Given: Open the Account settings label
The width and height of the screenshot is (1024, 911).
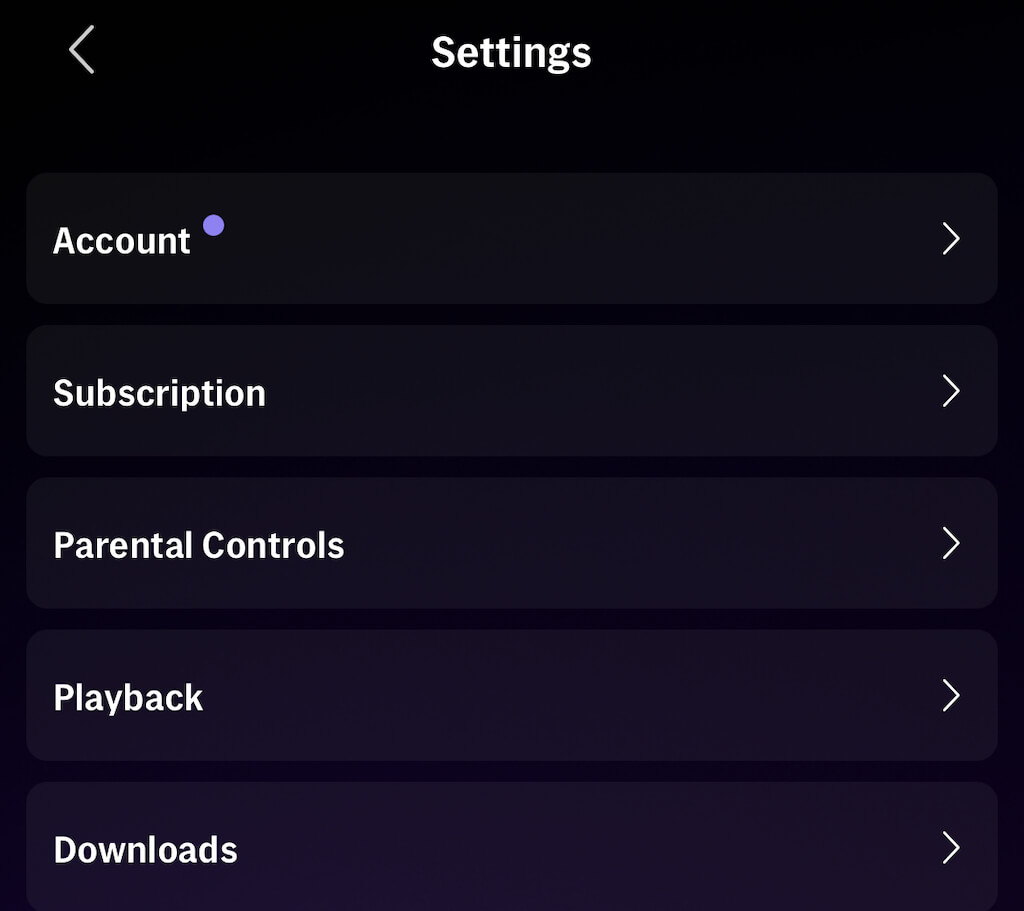Looking at the screenshot, I should click(x=121, y=241).
